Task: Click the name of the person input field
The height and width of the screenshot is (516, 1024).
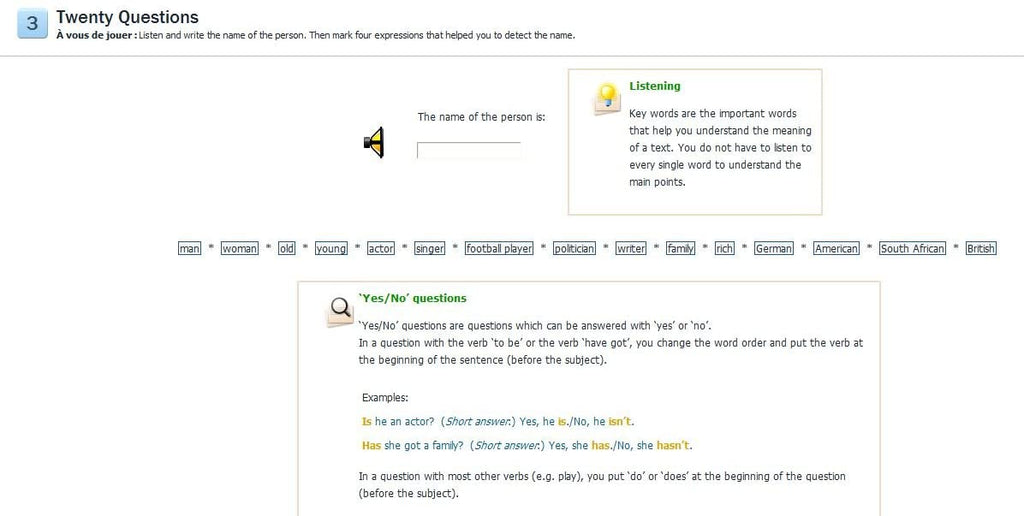Action: click(469, 150)
